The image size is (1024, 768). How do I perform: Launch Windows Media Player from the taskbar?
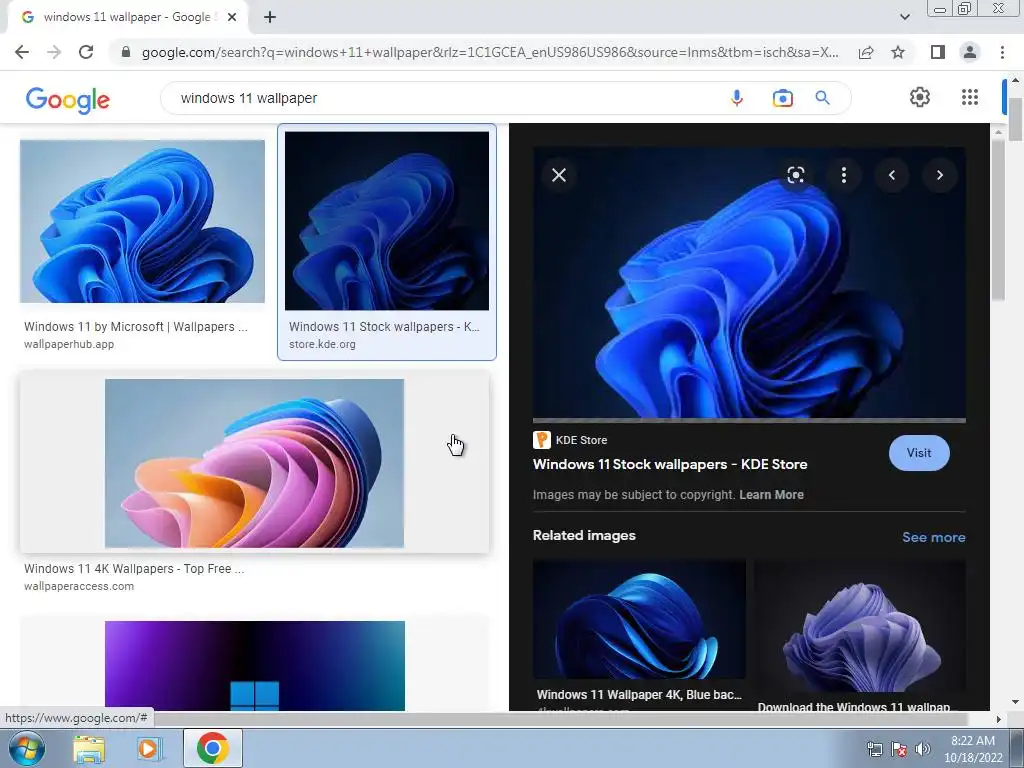point(148,748)
